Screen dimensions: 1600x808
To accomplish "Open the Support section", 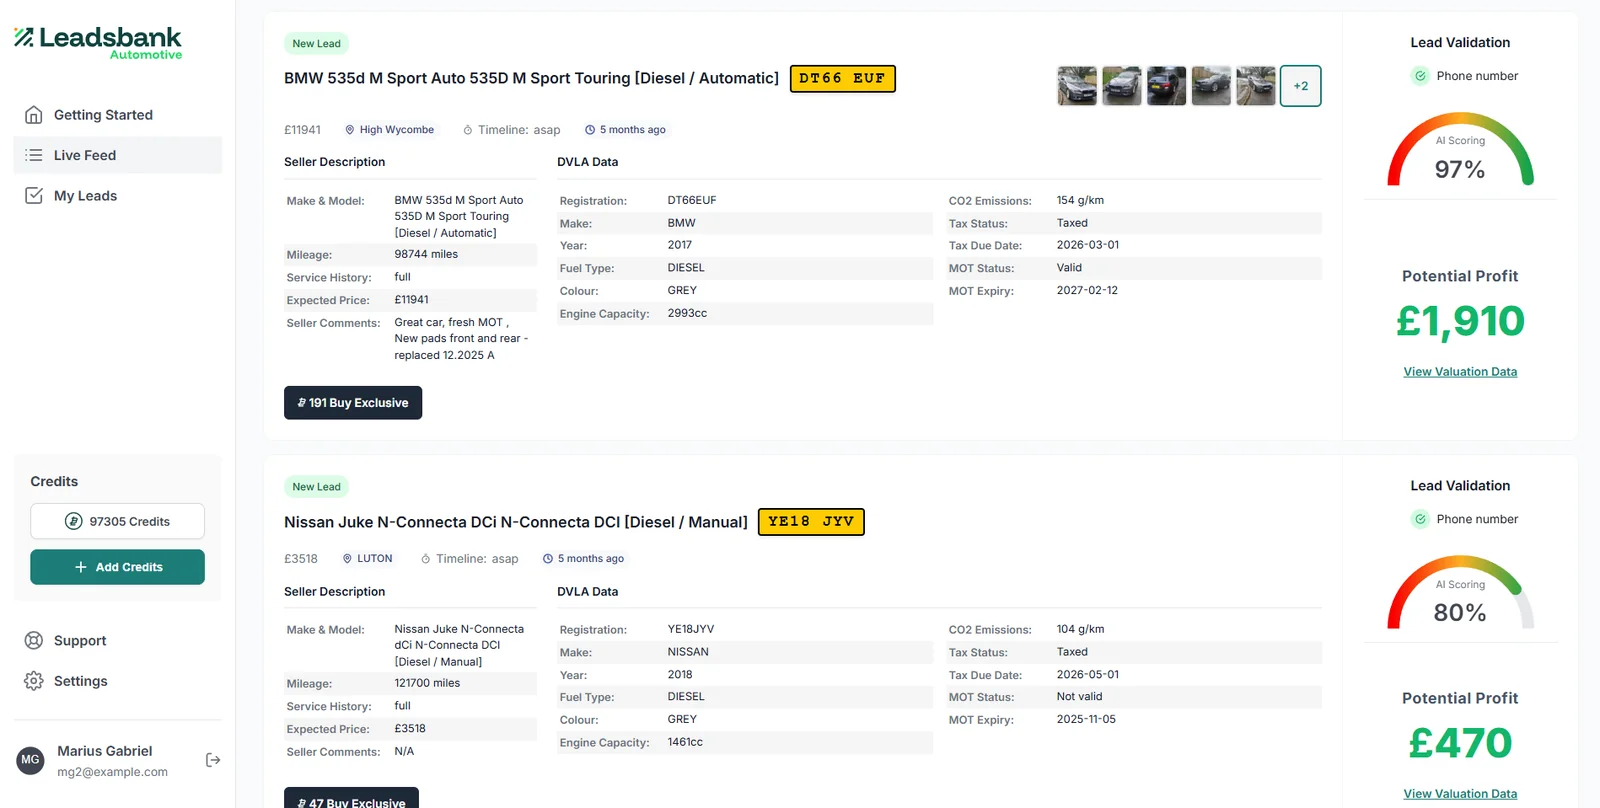I will point(118,641).
